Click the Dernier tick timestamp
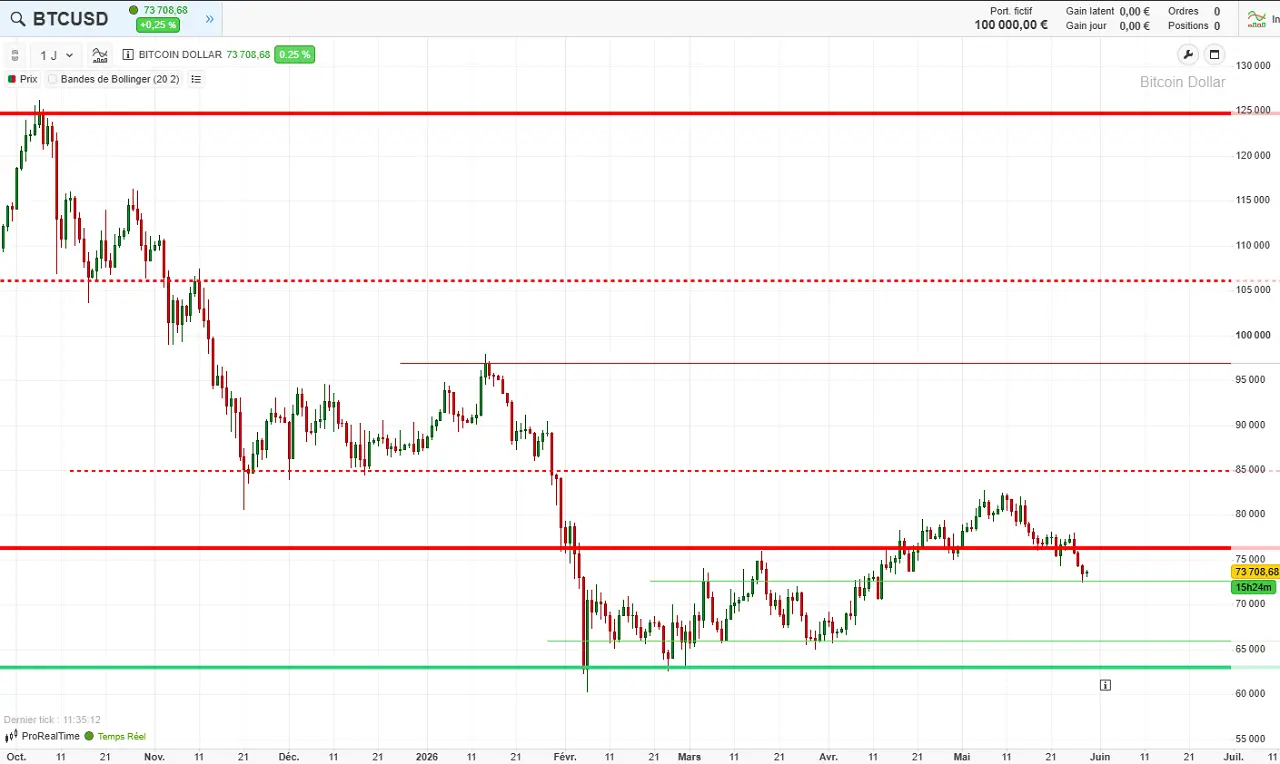 [x=52, y=719]
